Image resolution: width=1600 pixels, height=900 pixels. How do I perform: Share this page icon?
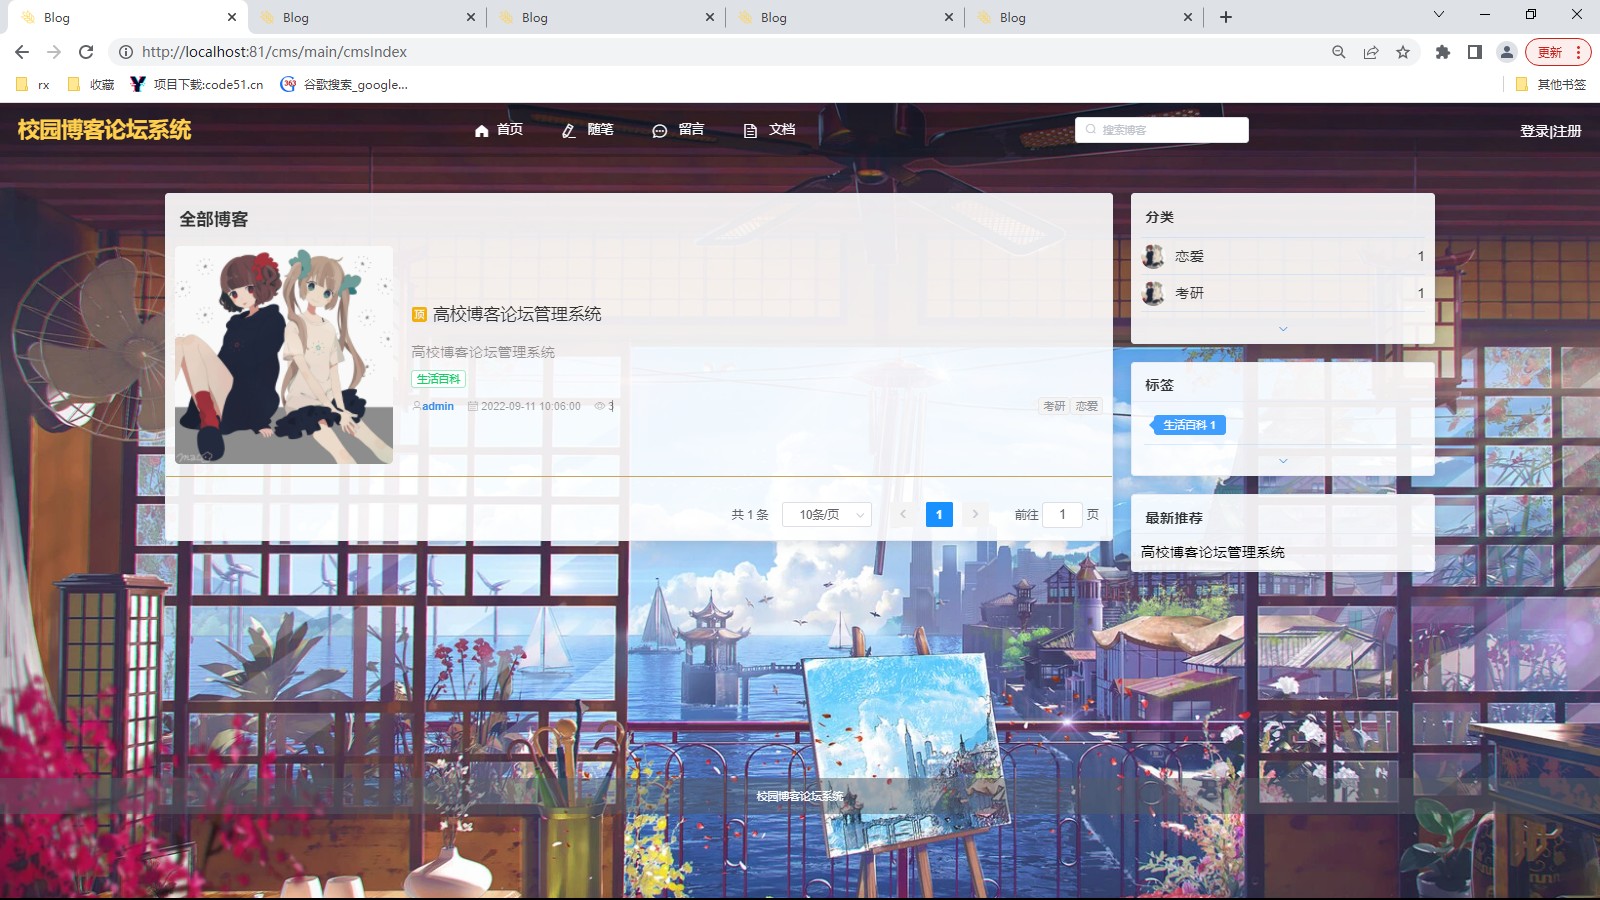tap(1371, 52)
